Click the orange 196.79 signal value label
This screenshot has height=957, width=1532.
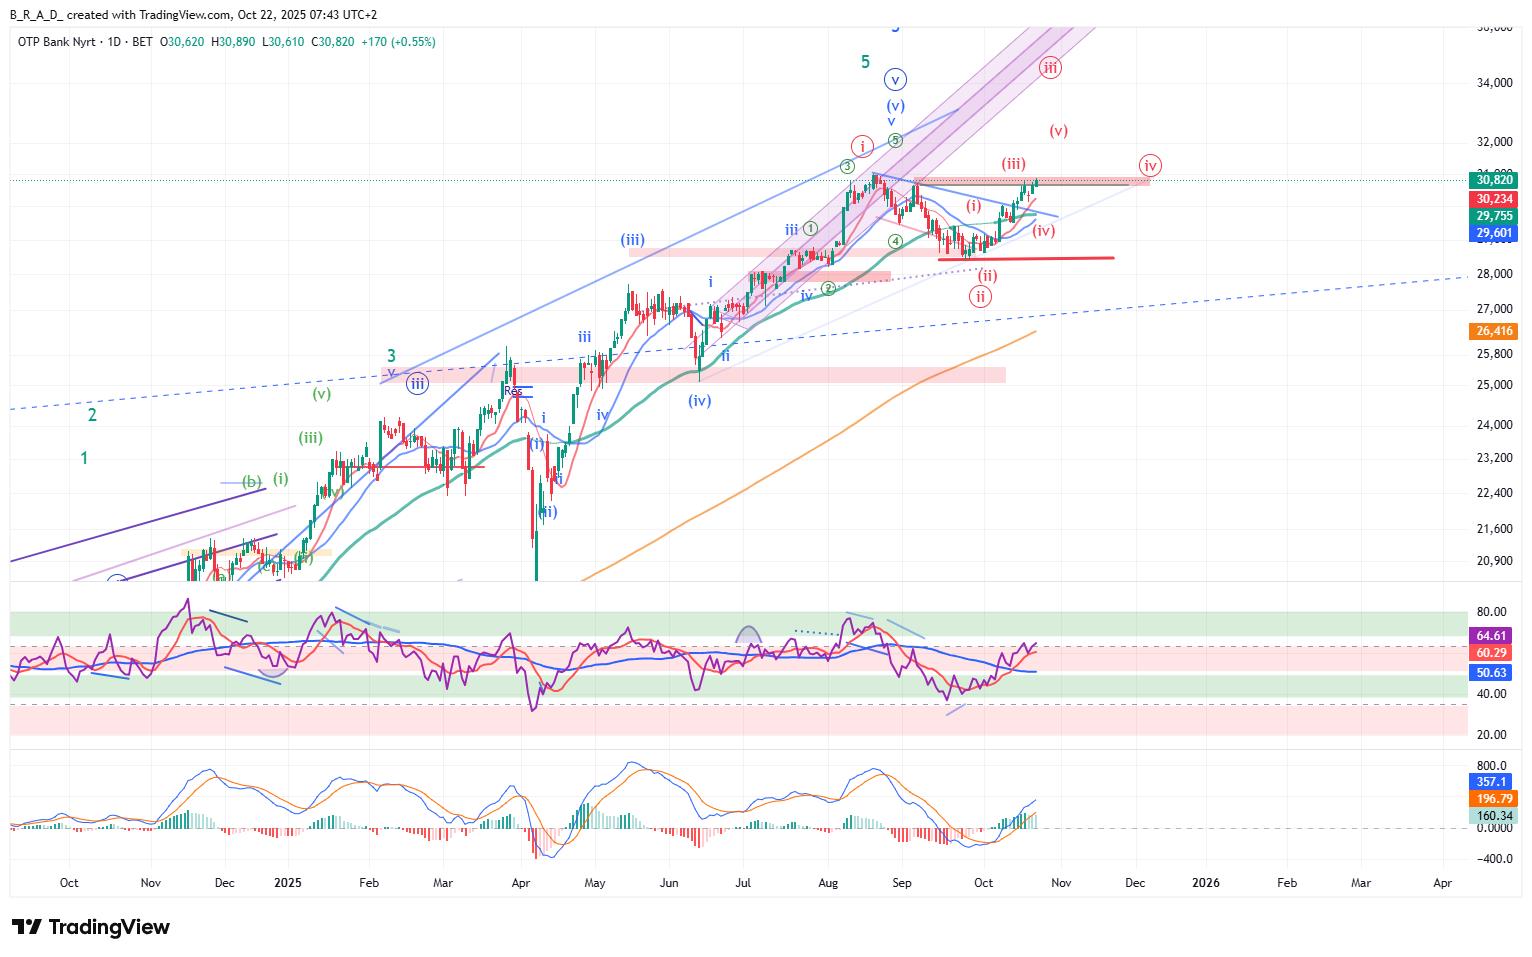pyautogui.click(x=1494, y=798)
